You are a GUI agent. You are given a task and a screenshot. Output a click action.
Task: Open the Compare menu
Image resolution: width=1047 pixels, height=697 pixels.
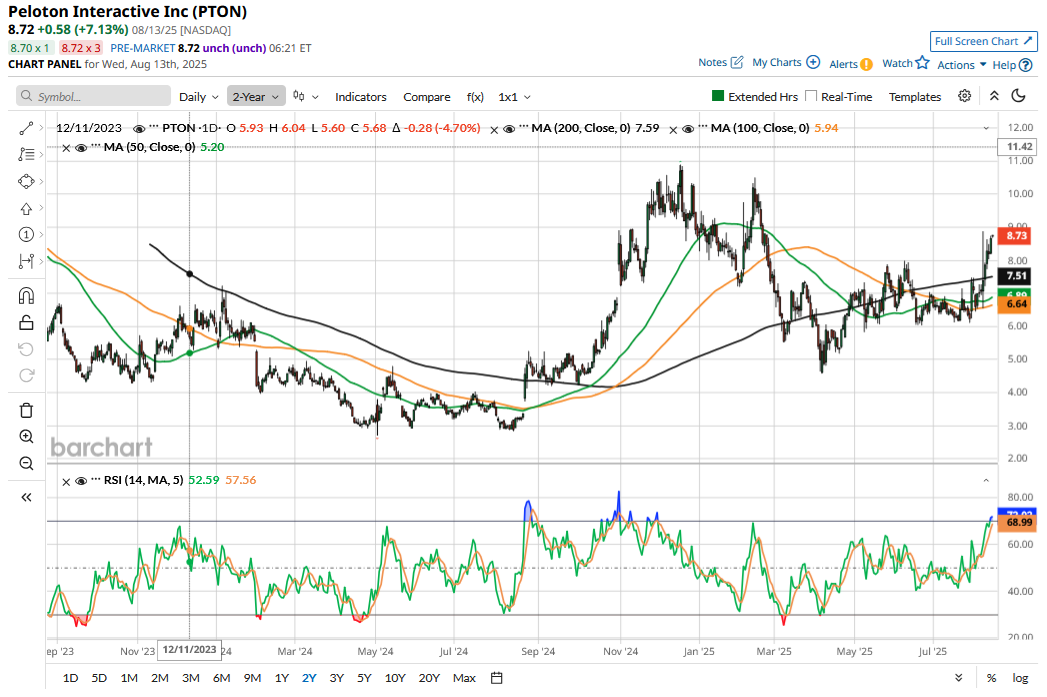click(x=427, y=97)
